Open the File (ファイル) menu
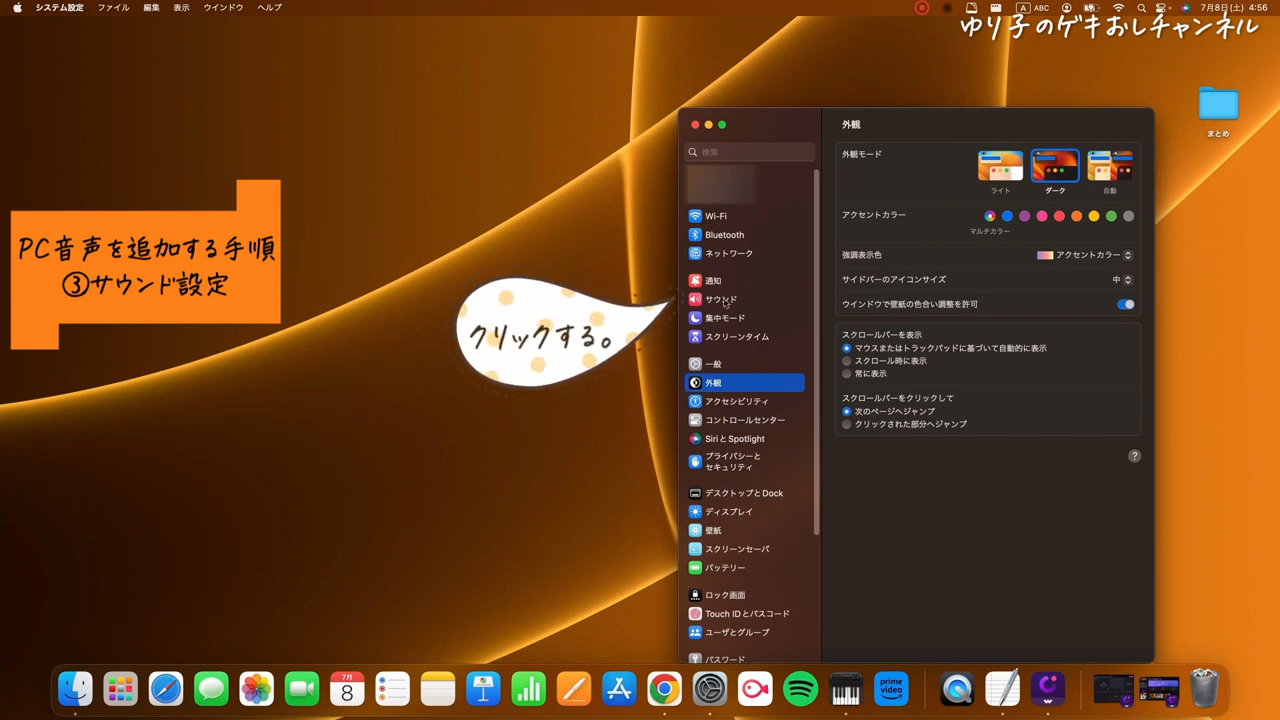Image resolution: width=1280 pixels, height=720 pixels. tap(113, 8)
